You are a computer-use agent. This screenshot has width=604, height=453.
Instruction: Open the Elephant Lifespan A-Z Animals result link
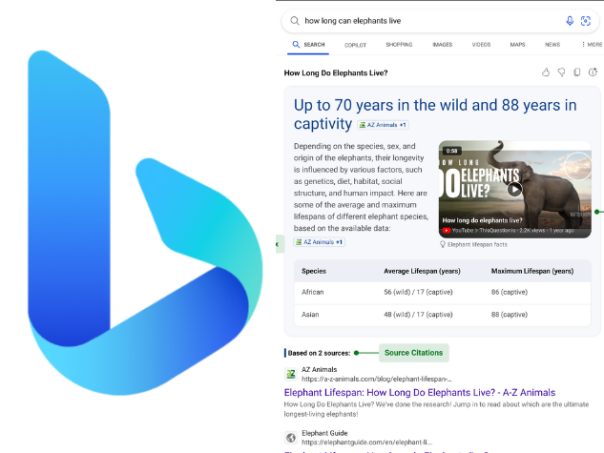(419, 393)
